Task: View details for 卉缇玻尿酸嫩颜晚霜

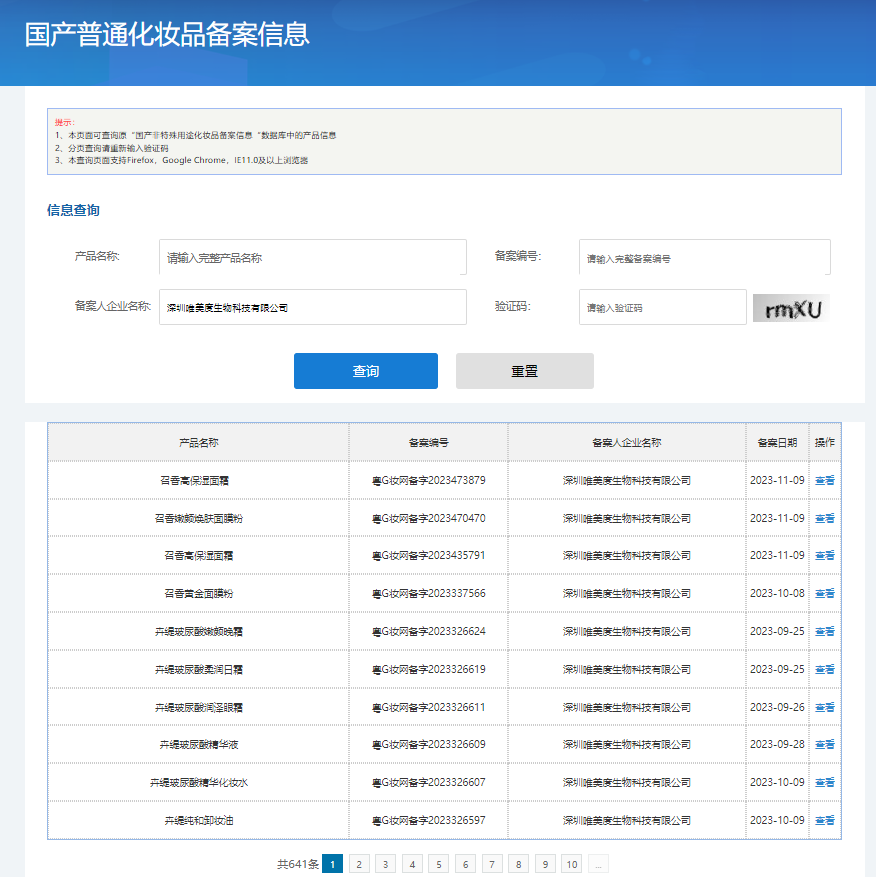Action: pos(824,631)
